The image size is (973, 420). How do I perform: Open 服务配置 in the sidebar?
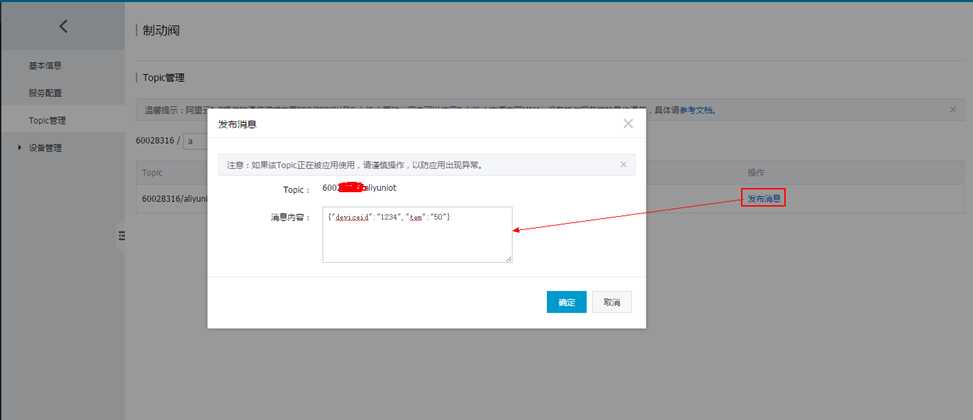(45, 93)
